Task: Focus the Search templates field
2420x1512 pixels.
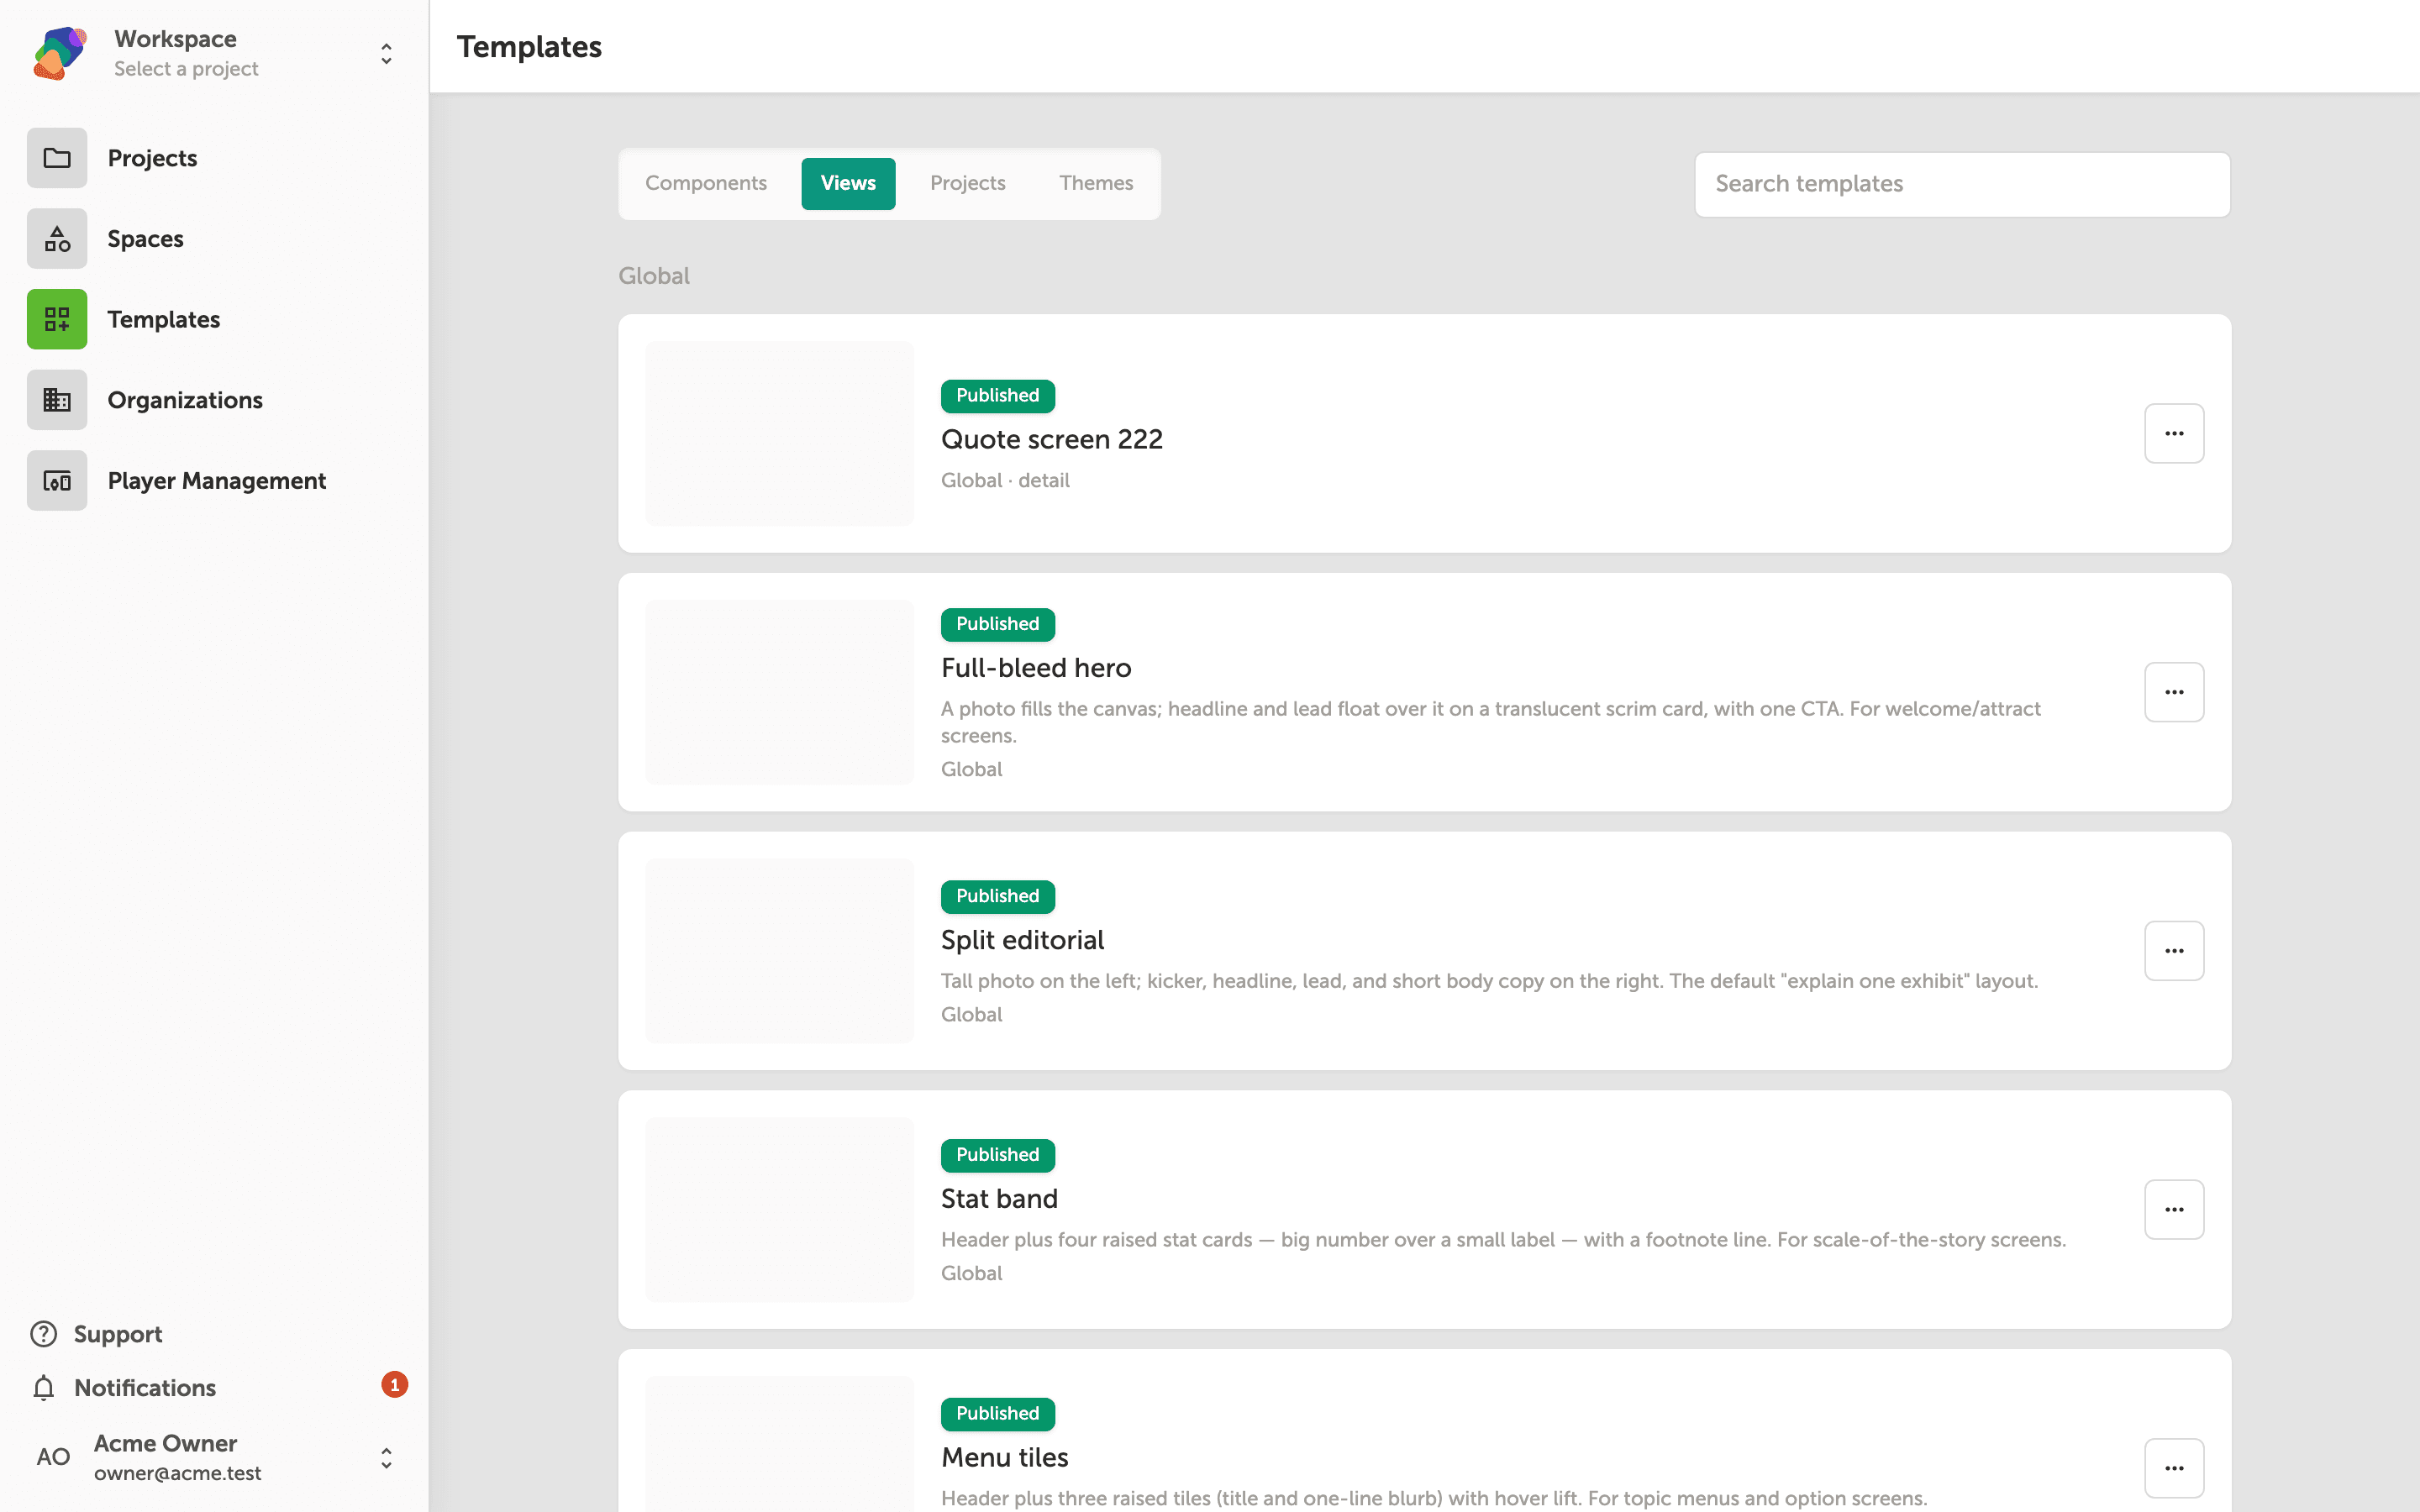Action: click(x=1962, y=184)
